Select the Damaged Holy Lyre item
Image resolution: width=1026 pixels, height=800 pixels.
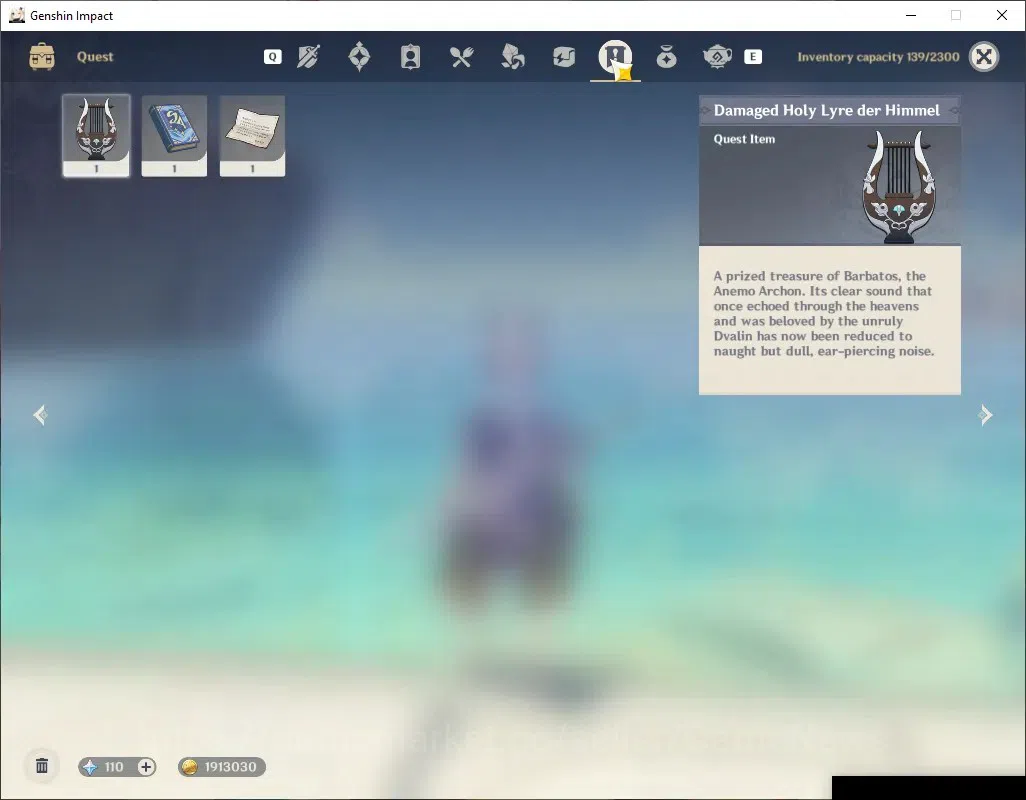tap(96, 135)
